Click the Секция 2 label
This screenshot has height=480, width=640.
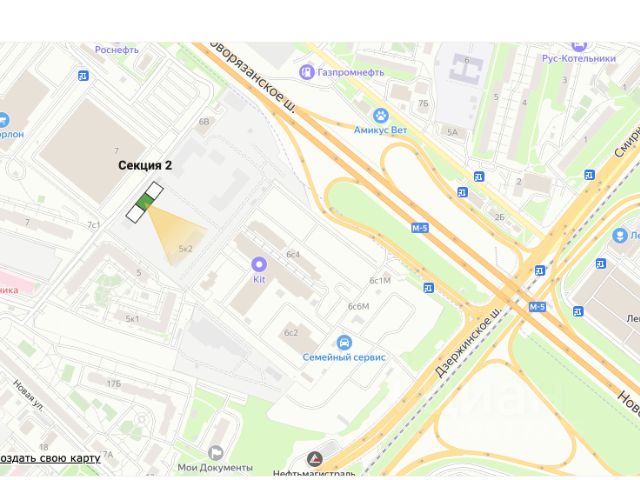click(145, 165)
